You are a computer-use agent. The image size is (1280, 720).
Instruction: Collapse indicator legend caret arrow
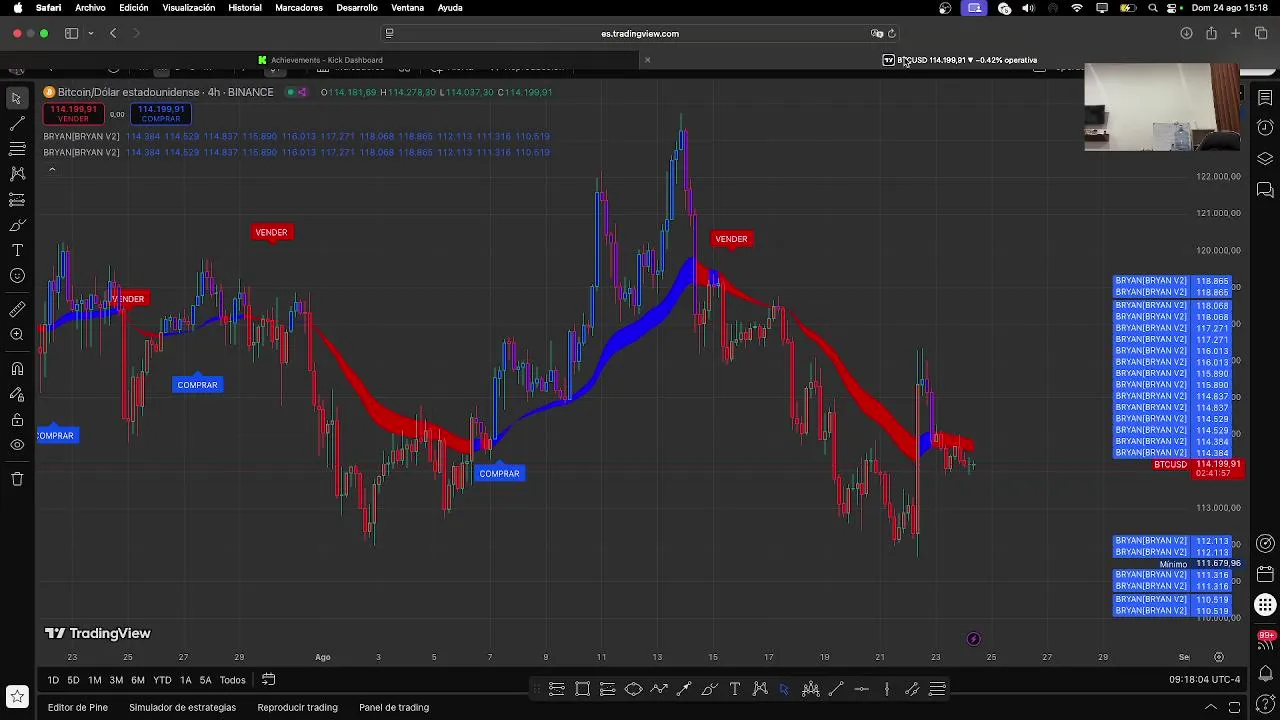click(x=52, y=170)
